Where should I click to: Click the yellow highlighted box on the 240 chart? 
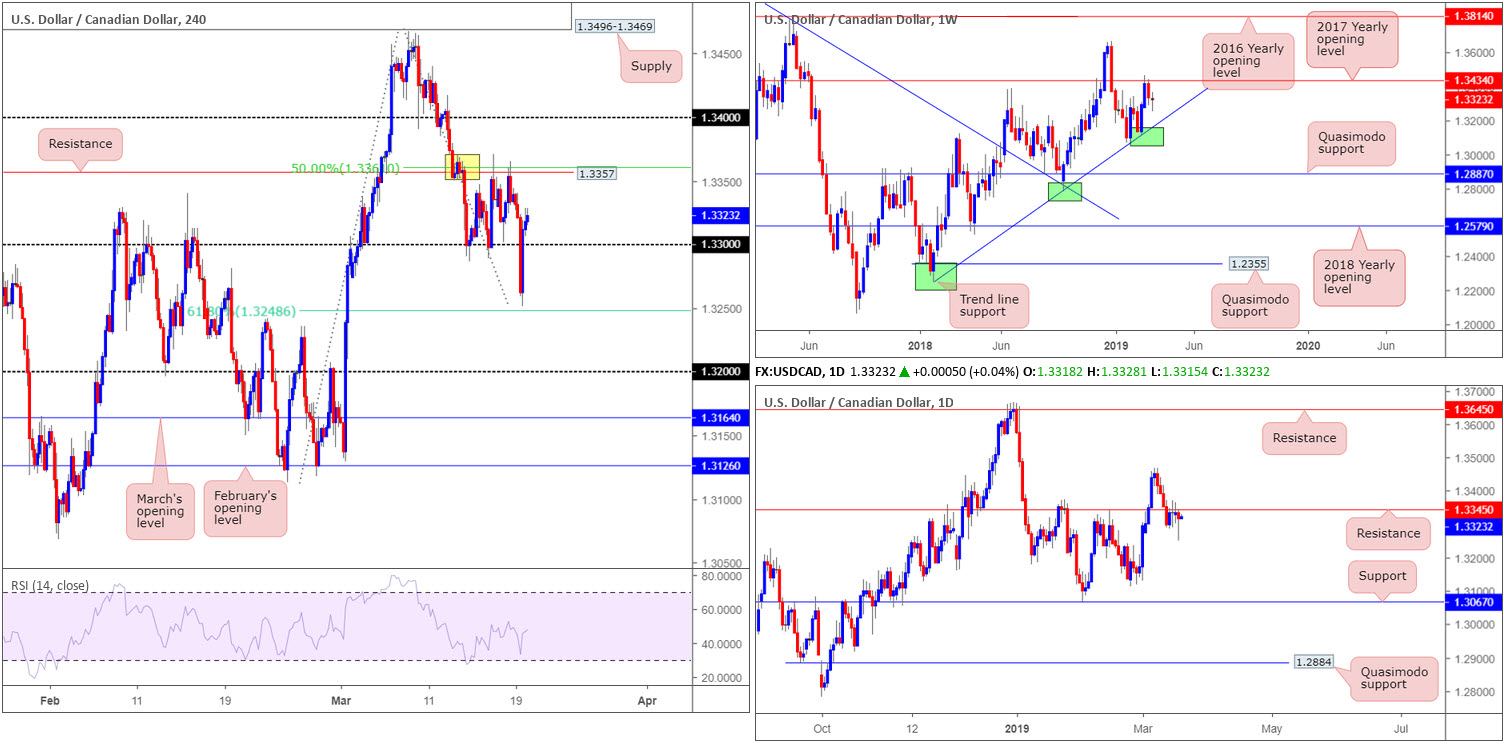tap(462, 166)
